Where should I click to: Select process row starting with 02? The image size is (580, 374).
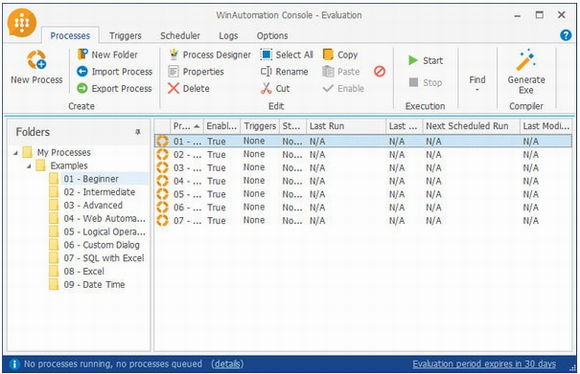click(x=363, y=154)
